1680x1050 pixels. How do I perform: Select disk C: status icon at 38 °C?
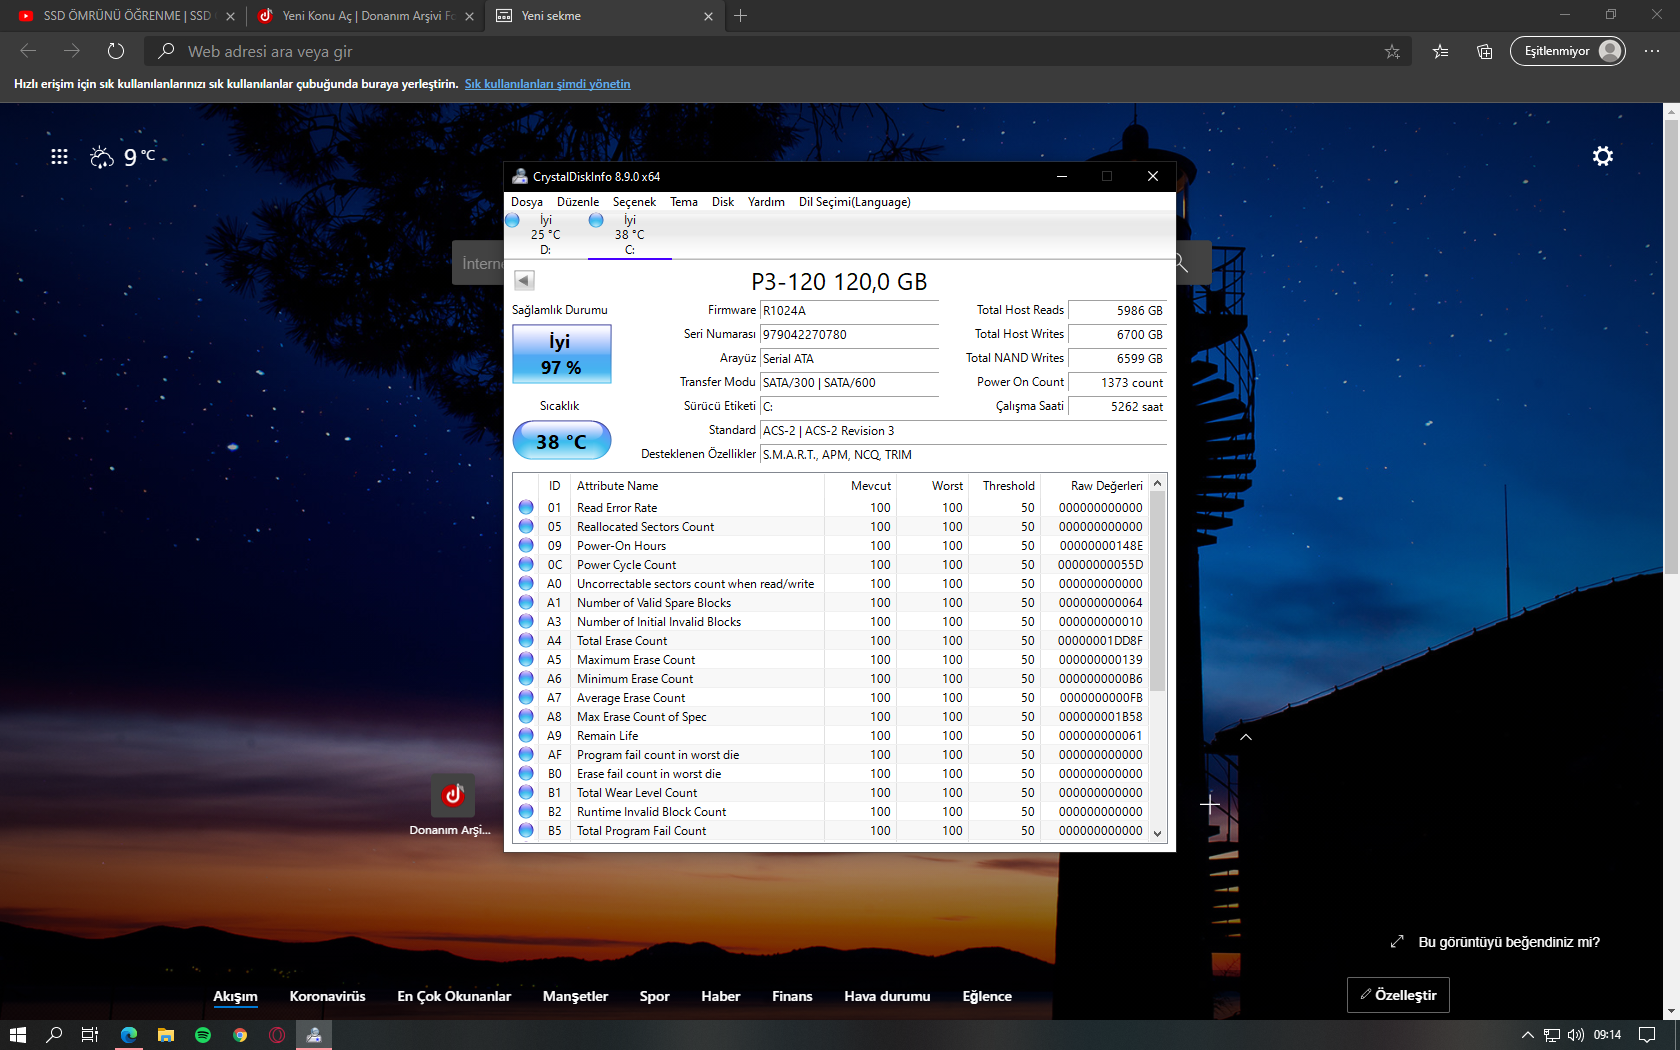[x=596, y=220]
